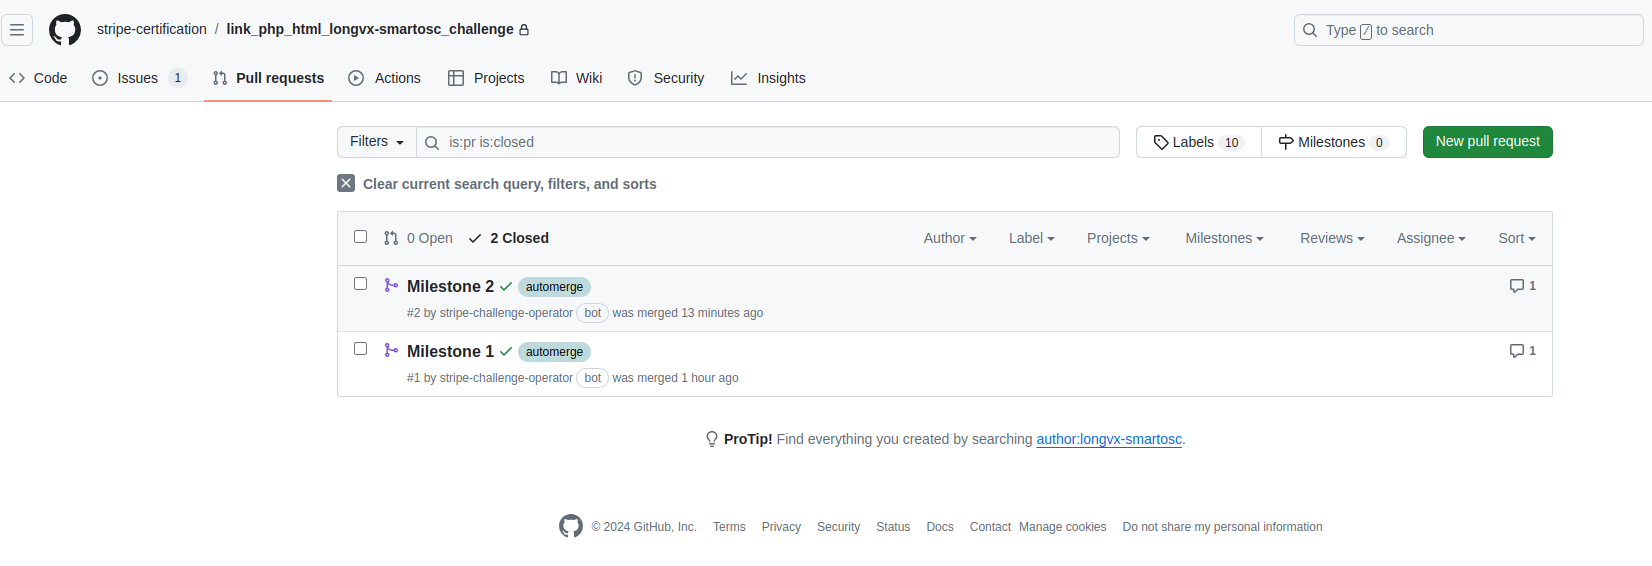The image size is (1652, 566).
Task: Open the Actions tab
Action: click(x=384, y=78)
